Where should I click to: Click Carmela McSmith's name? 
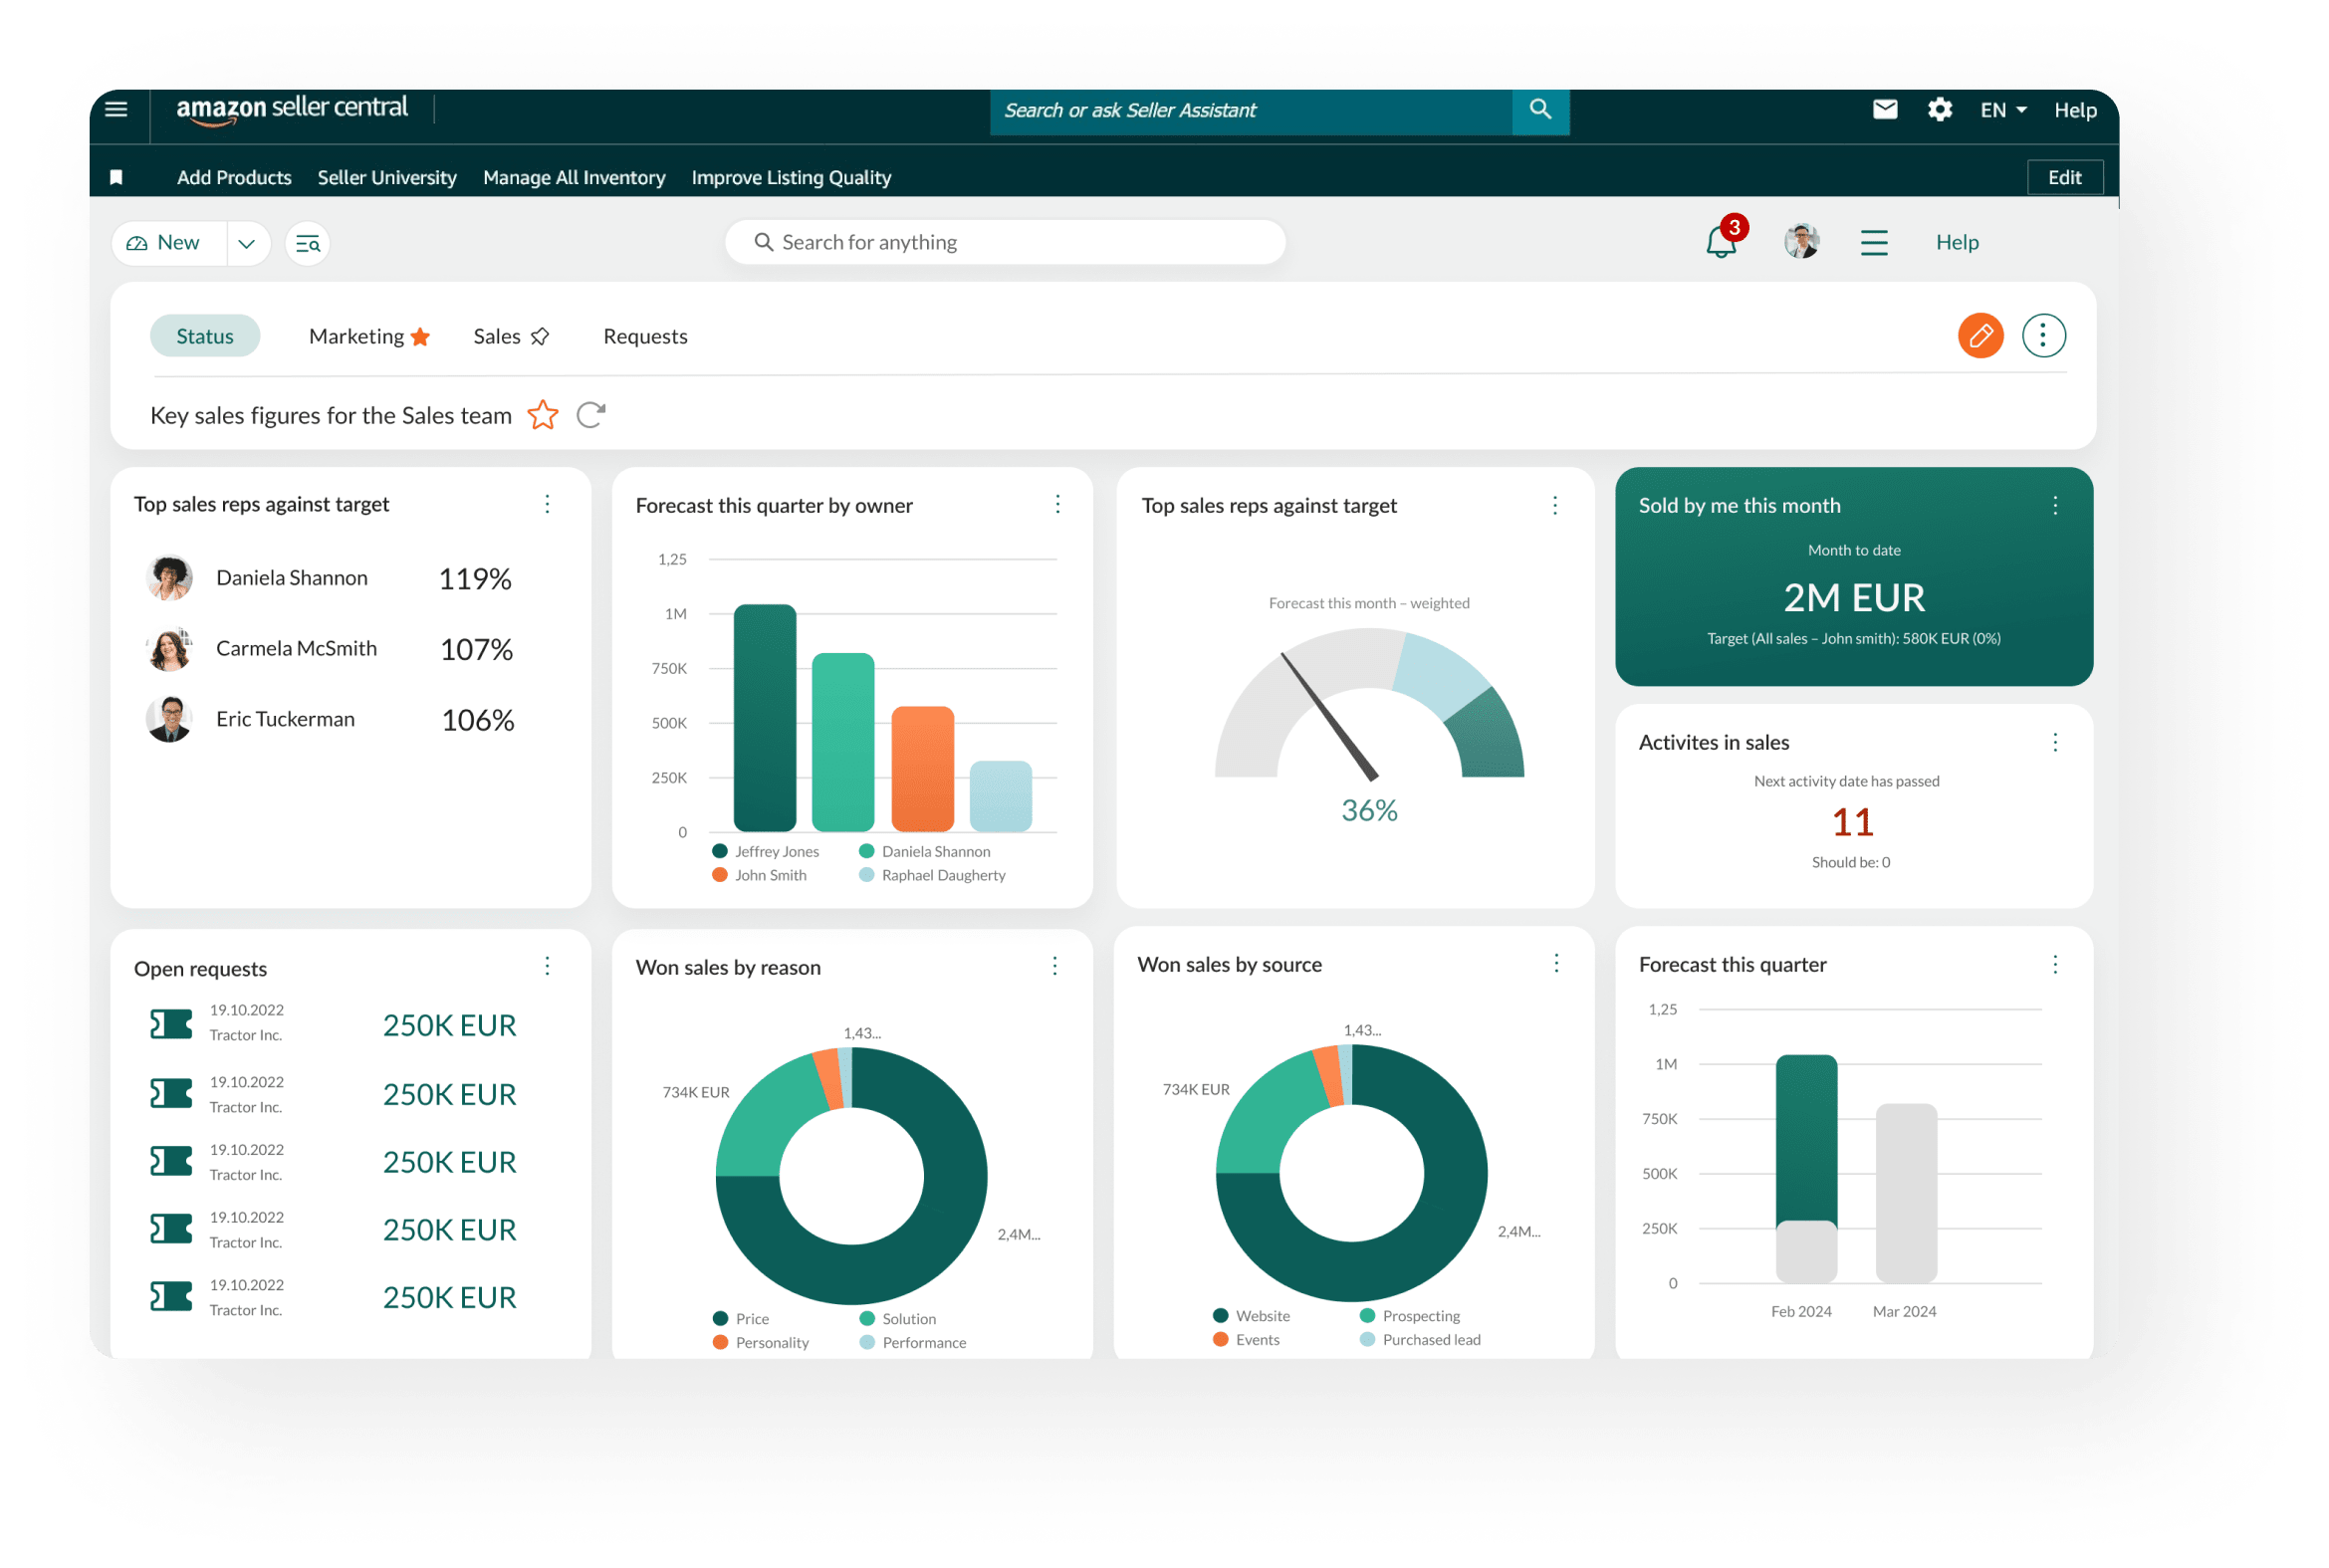pyautogui.click(x=296, y=648)
